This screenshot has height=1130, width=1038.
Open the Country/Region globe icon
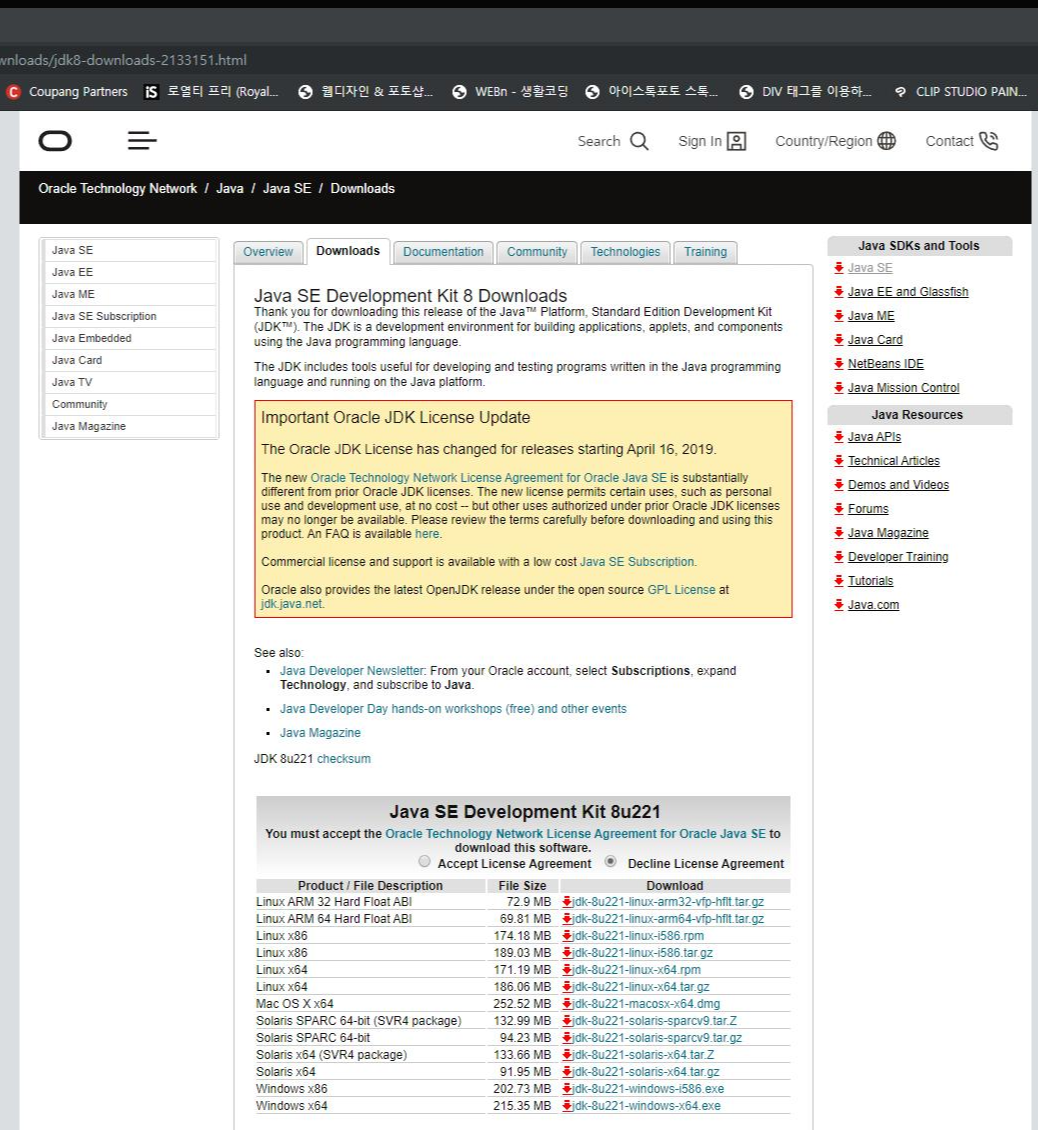point(887,141)
